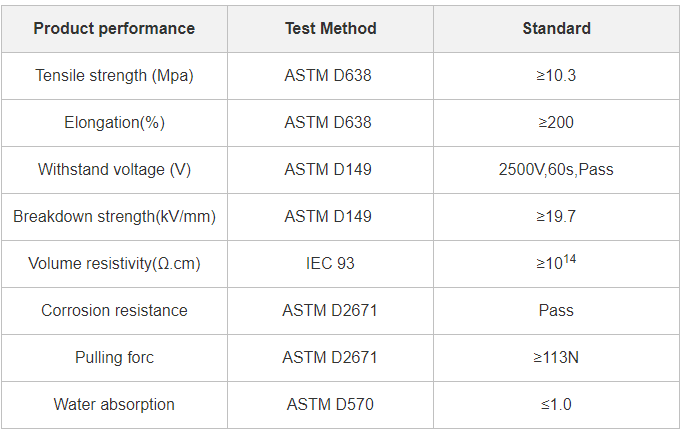The image size is (684, 432).
Task: Click the Product performance column header
Action: coord(114,28)
